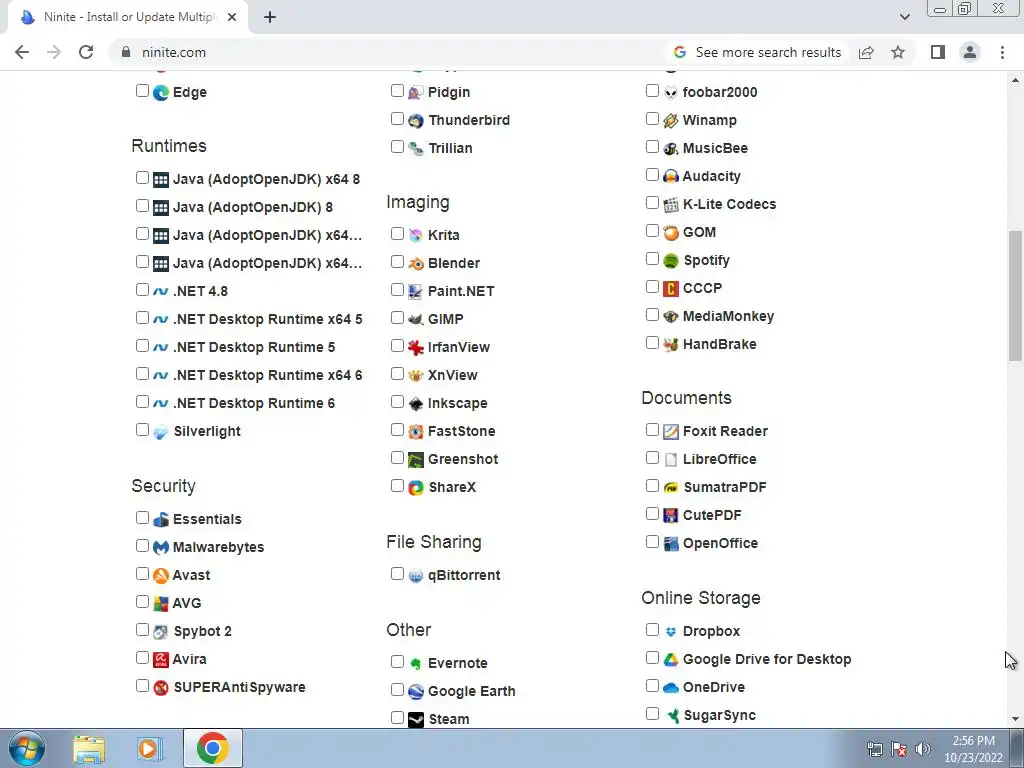Click the Steam icon
This screenshot has width=1024, height=768.
(x=415, y=719)
